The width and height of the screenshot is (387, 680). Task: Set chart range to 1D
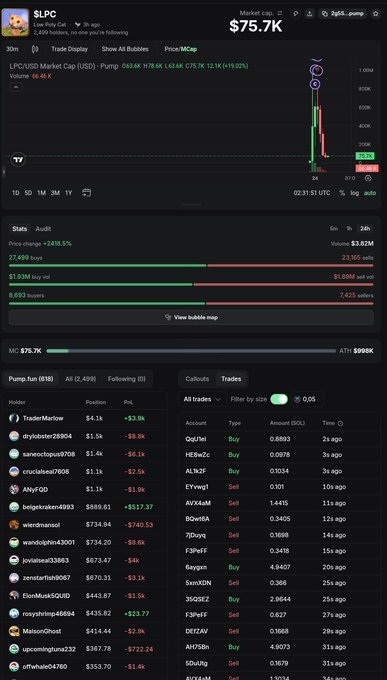point(16,193)
